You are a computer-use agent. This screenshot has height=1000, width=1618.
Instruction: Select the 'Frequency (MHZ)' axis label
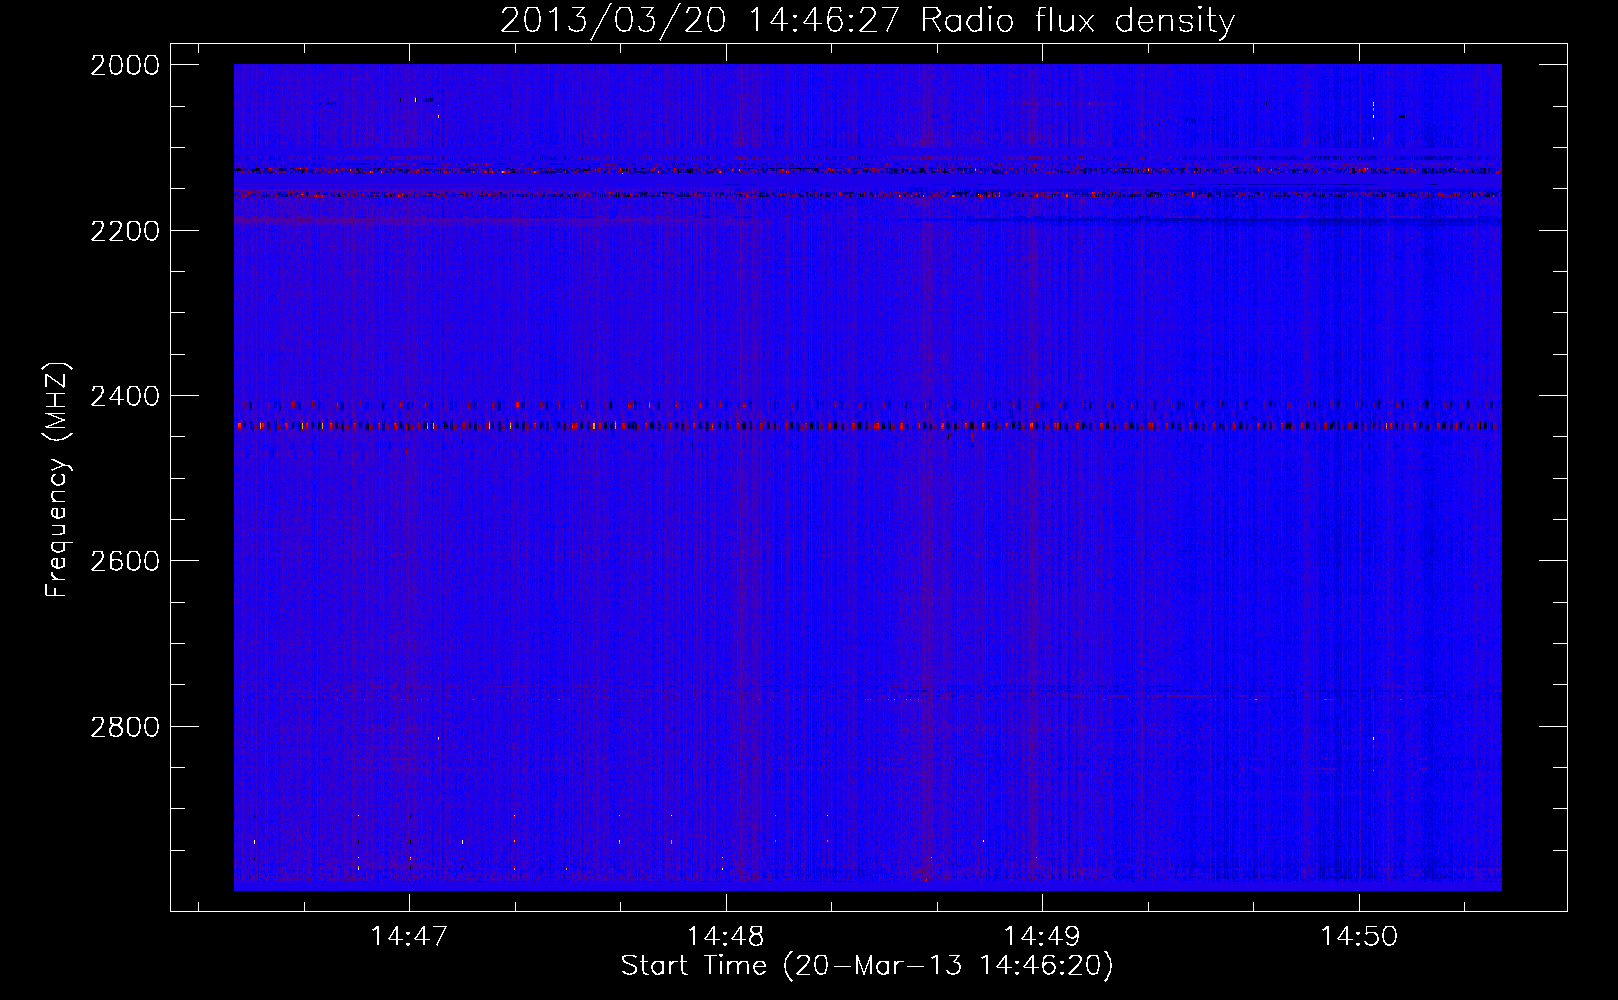coord(57,479)
